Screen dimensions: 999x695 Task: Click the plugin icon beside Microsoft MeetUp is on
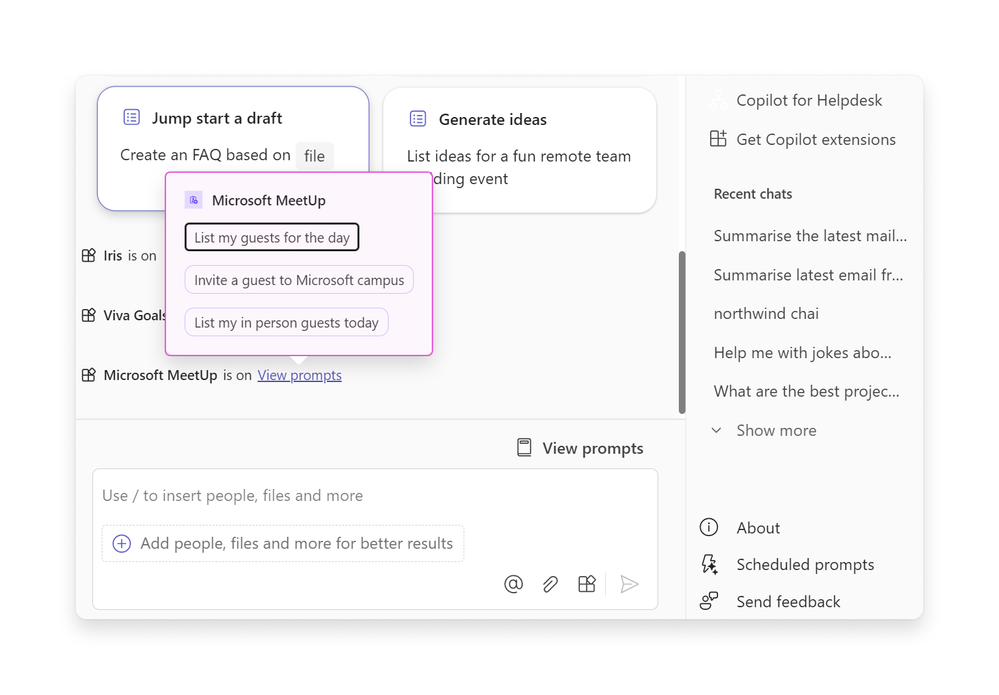coord(89,375)
